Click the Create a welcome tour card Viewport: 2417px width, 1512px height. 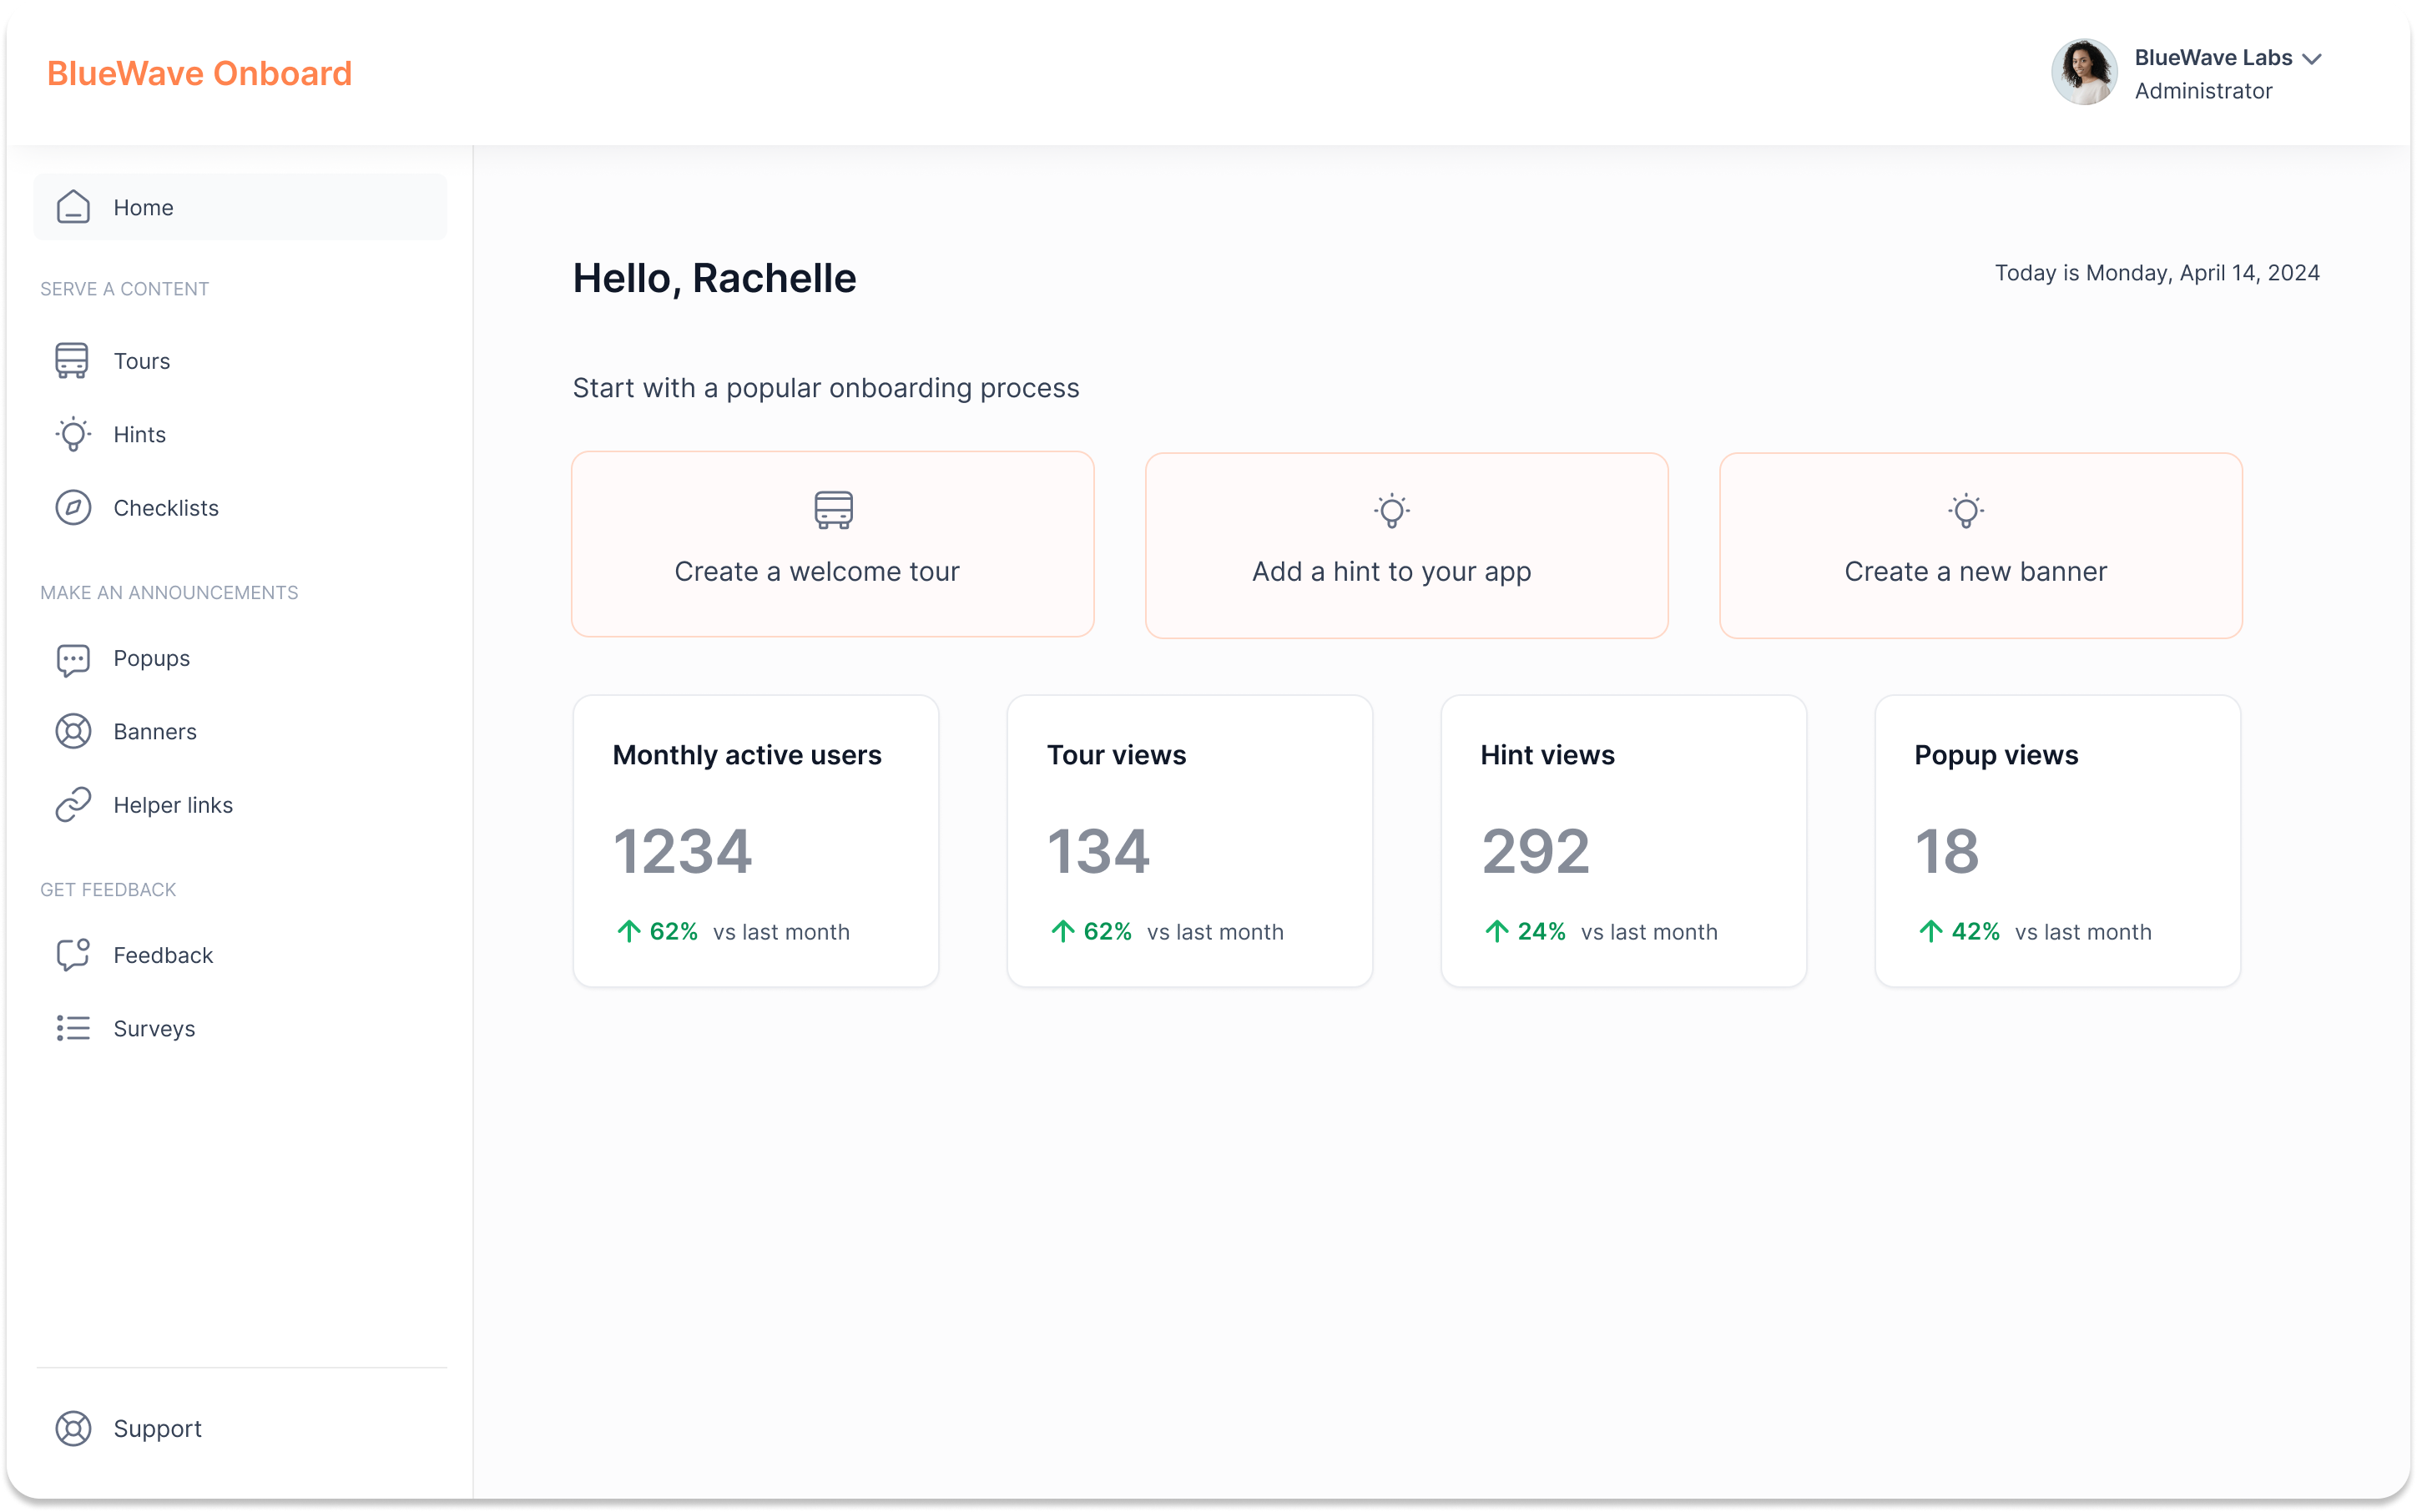click(x=832, y=544)
